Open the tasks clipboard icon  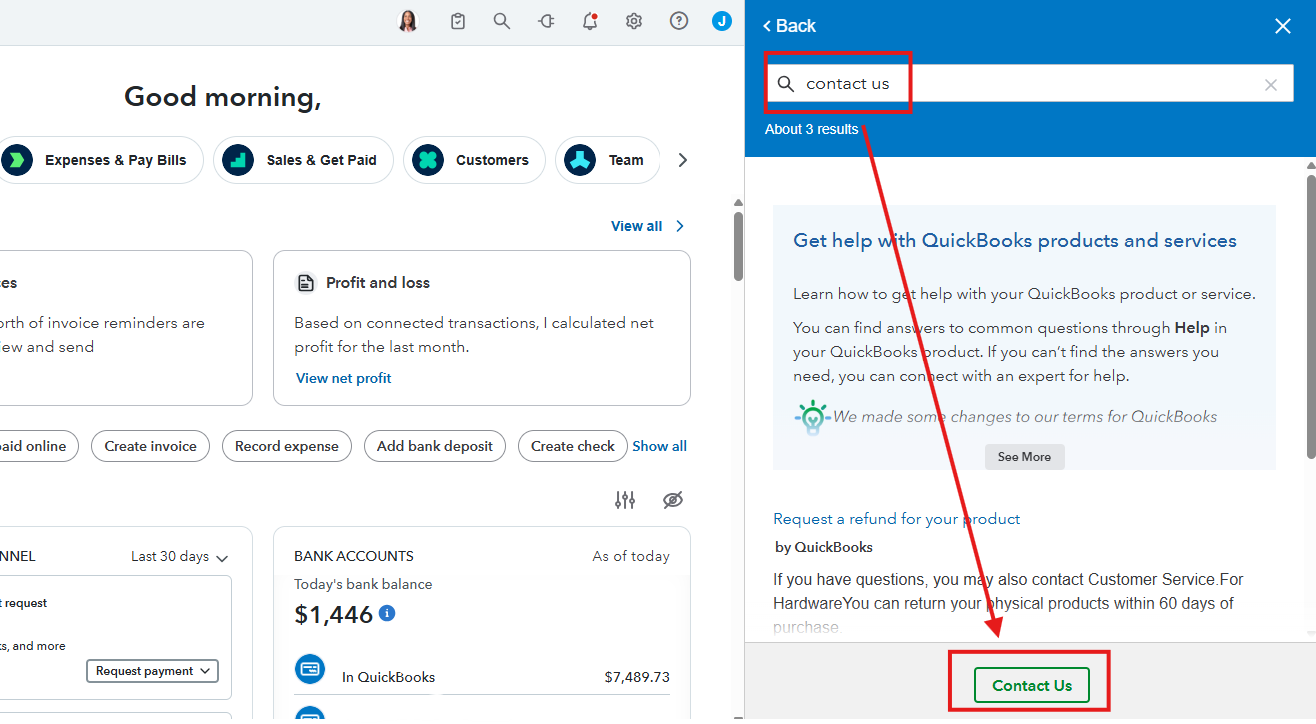pos(458,21)
